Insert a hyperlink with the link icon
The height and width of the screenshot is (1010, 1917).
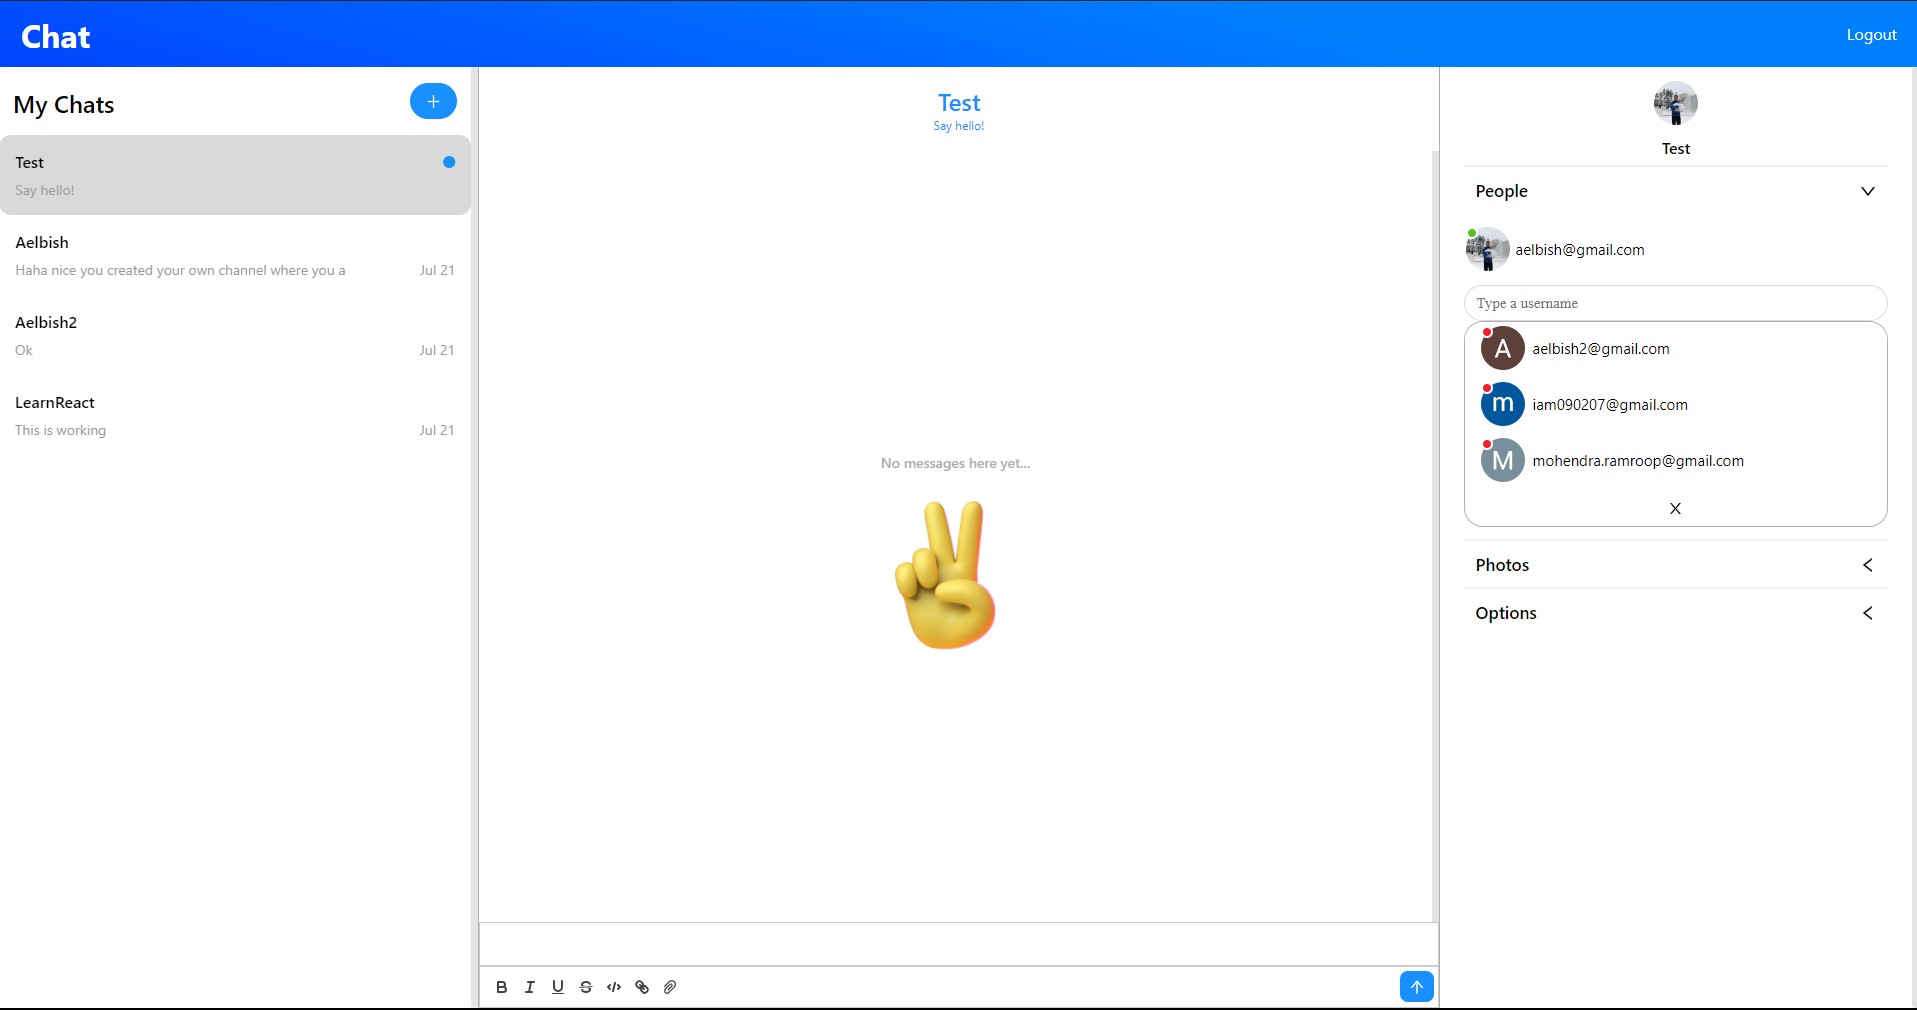click(642, 987)
